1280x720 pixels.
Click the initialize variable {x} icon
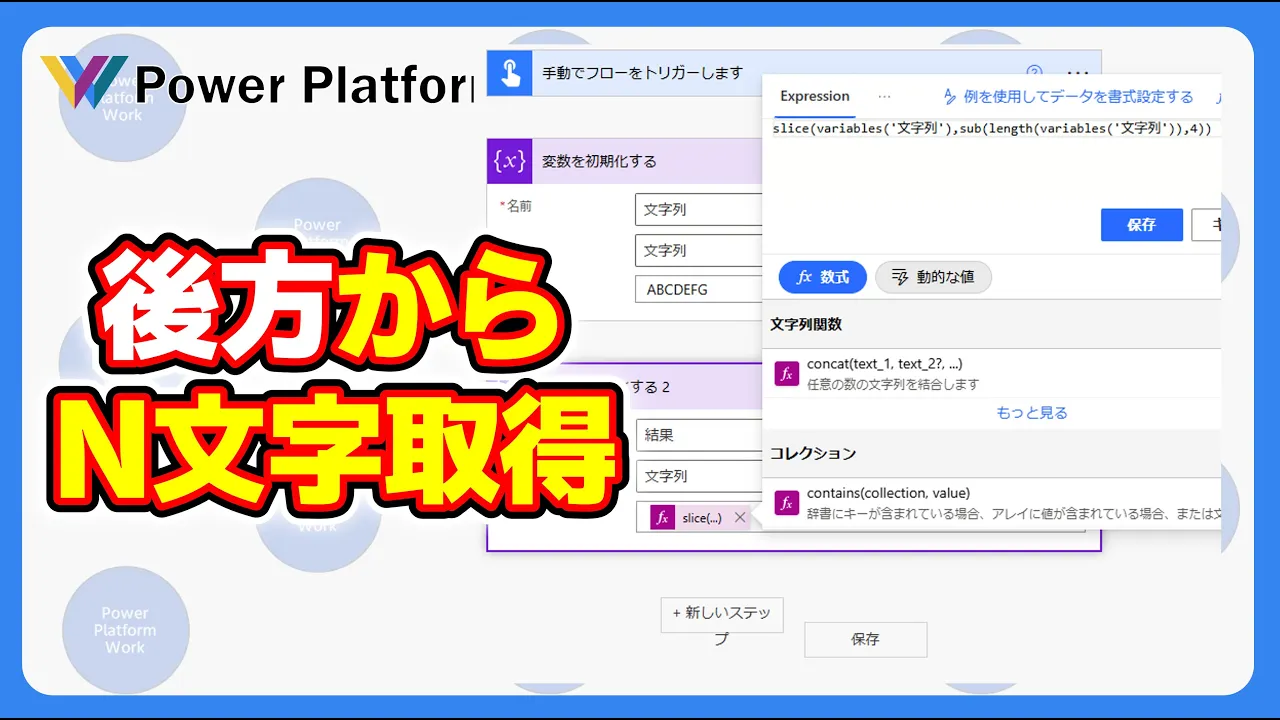click(509, 161)
